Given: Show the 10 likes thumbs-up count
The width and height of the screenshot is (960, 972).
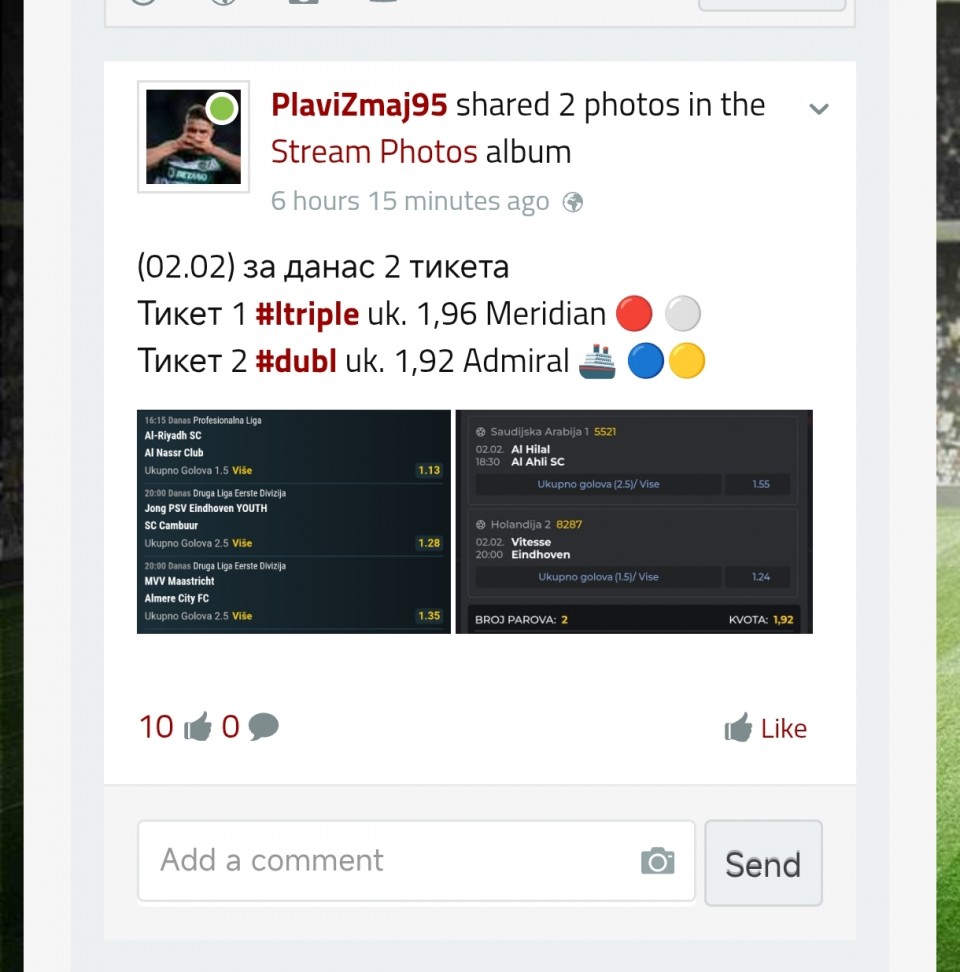Looking at the screenshot, I should (x=175, y=727).
